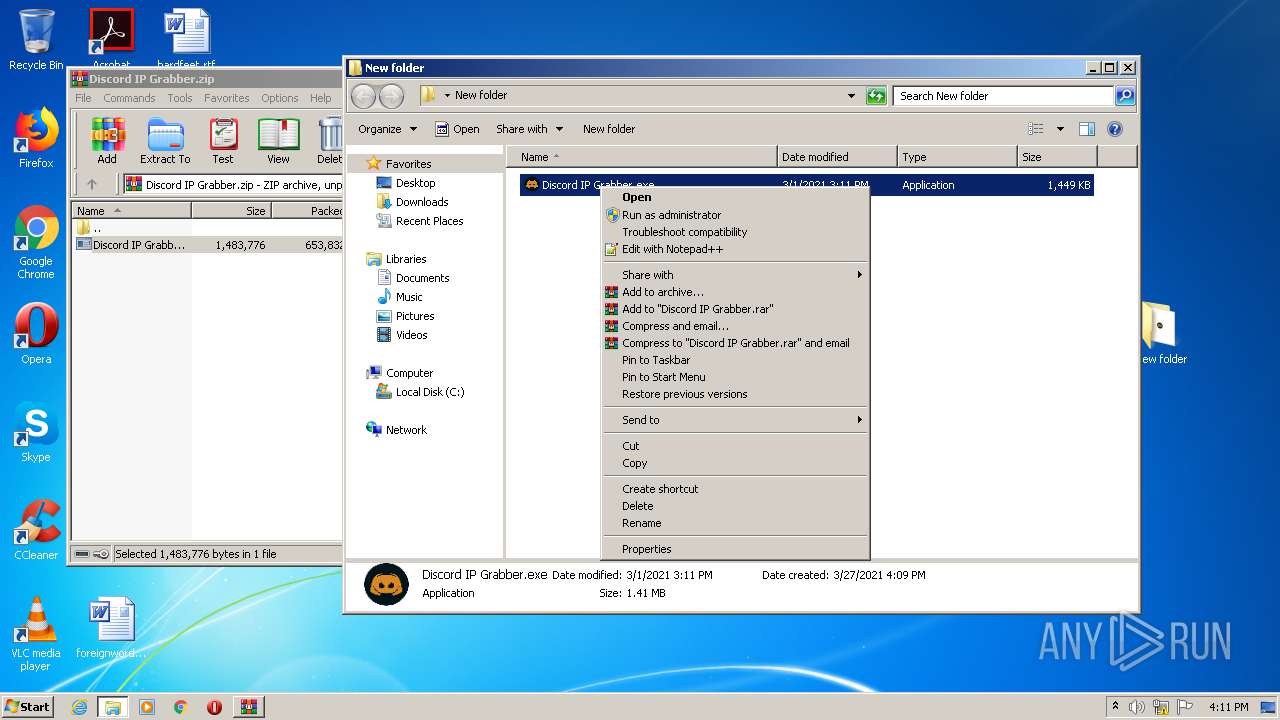The height and width of the screenshot is (720, 1280).
Task: Choose Copy from context menu
Action: point(735,463)
